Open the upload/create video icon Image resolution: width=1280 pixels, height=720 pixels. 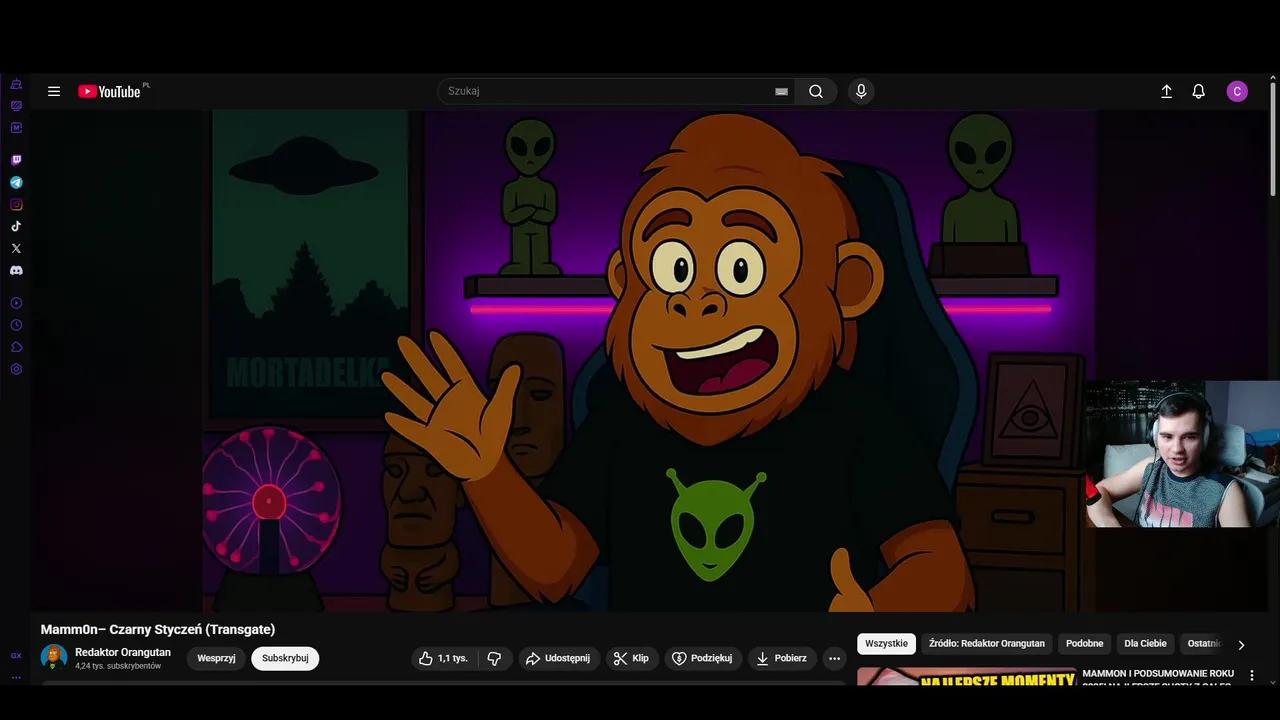point(1166,91)
